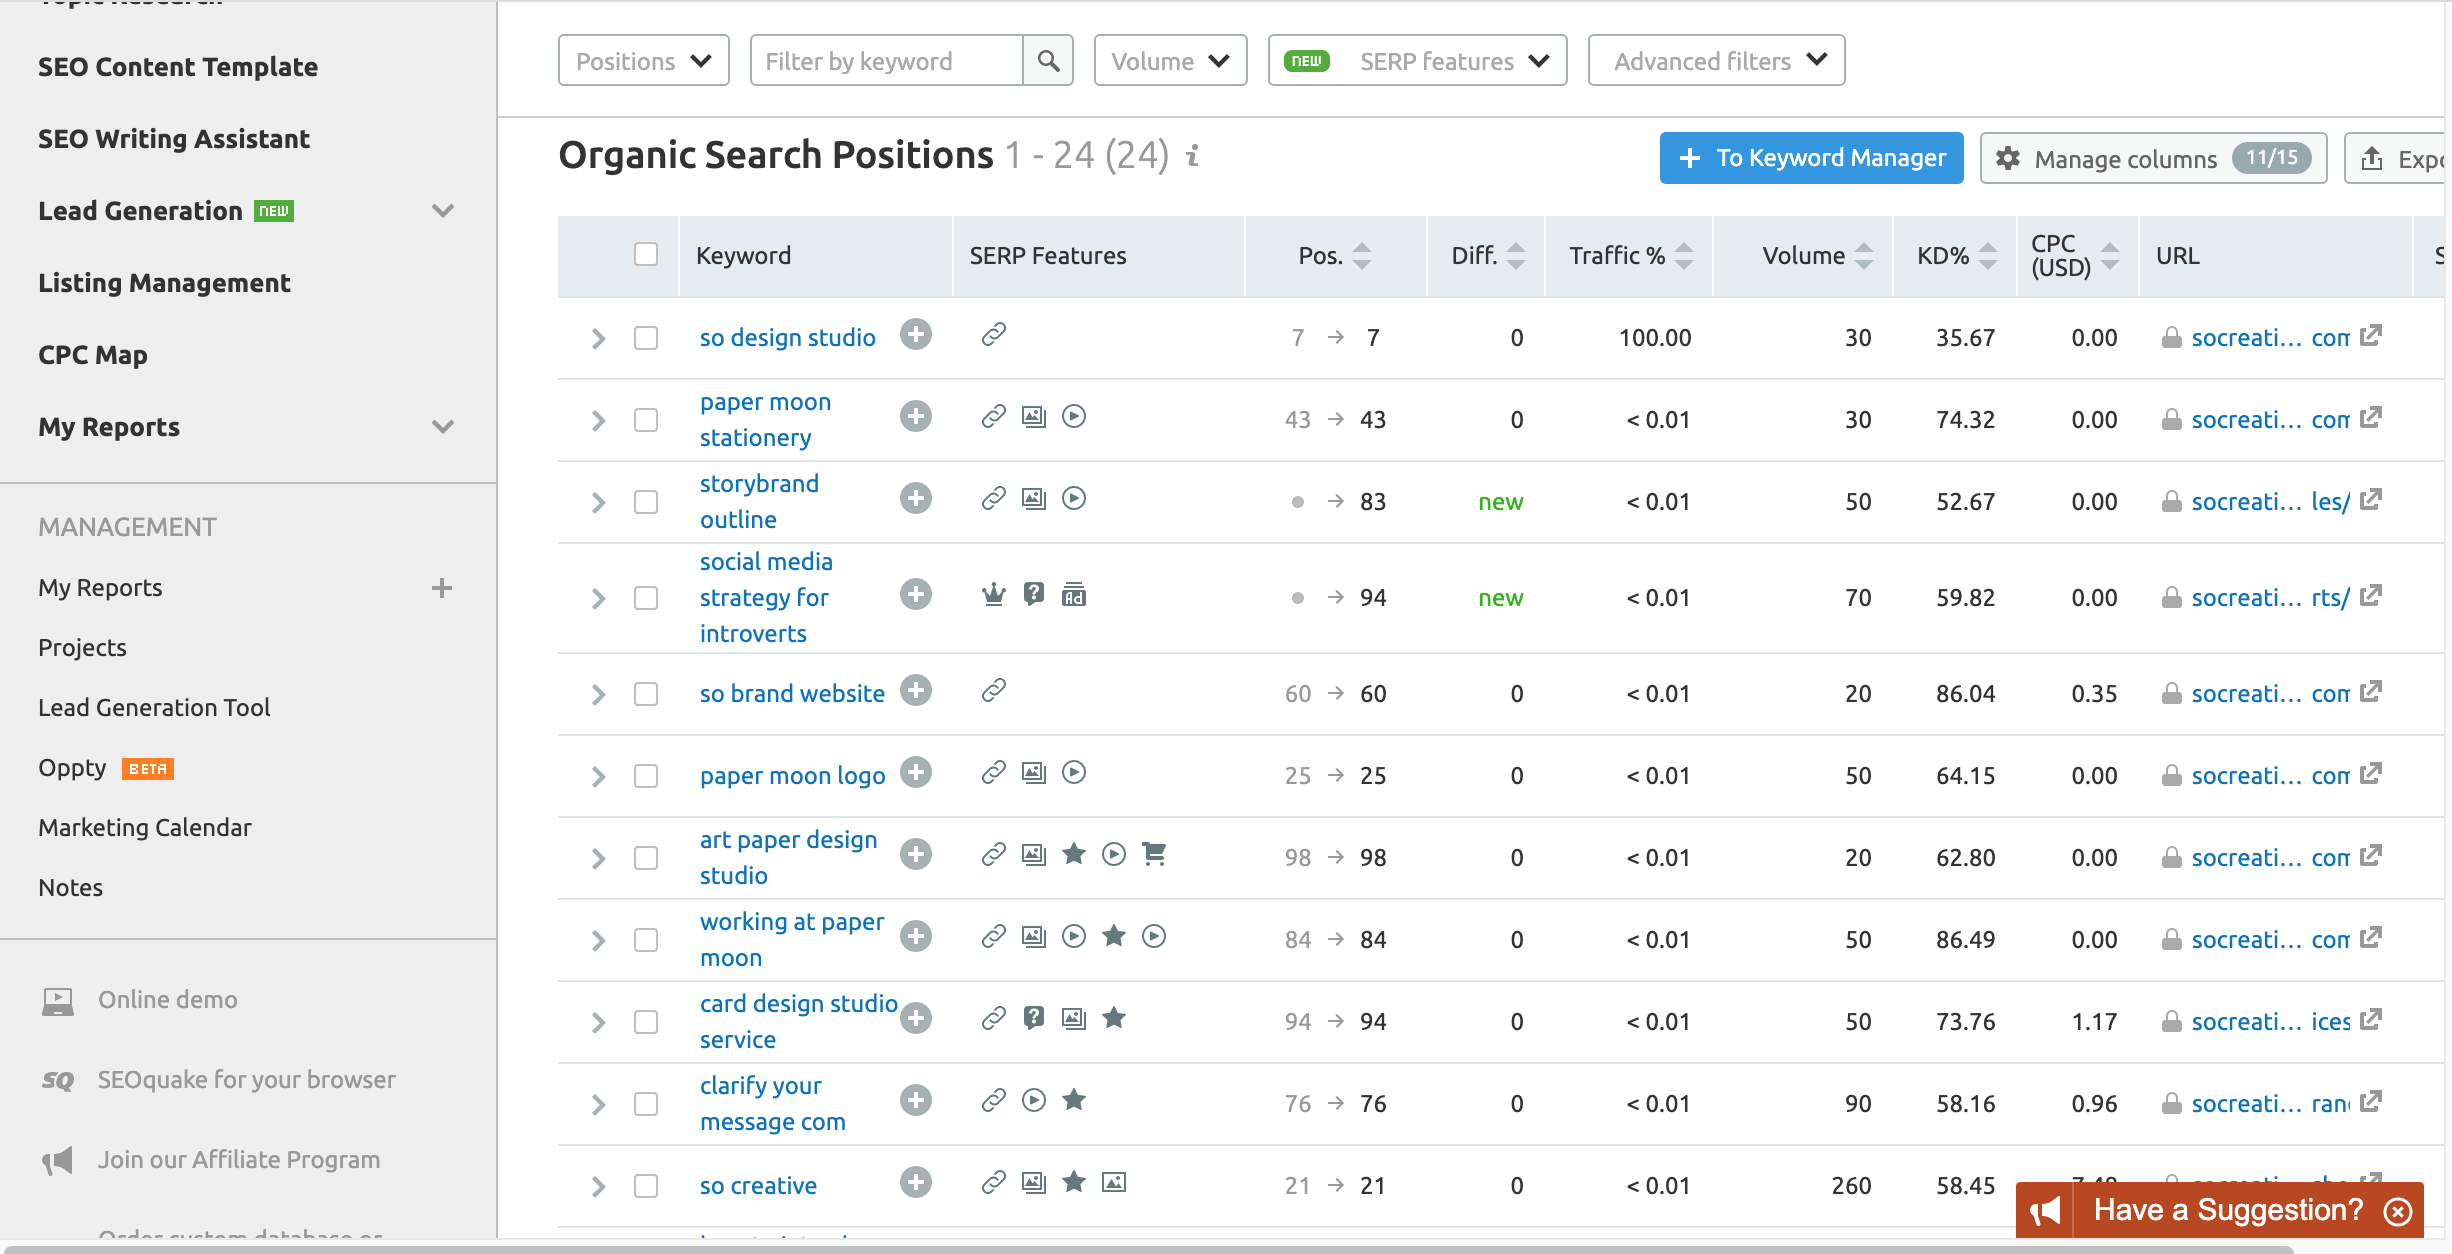Click the site links icon in 'so design studio' row

click(993, 334)
